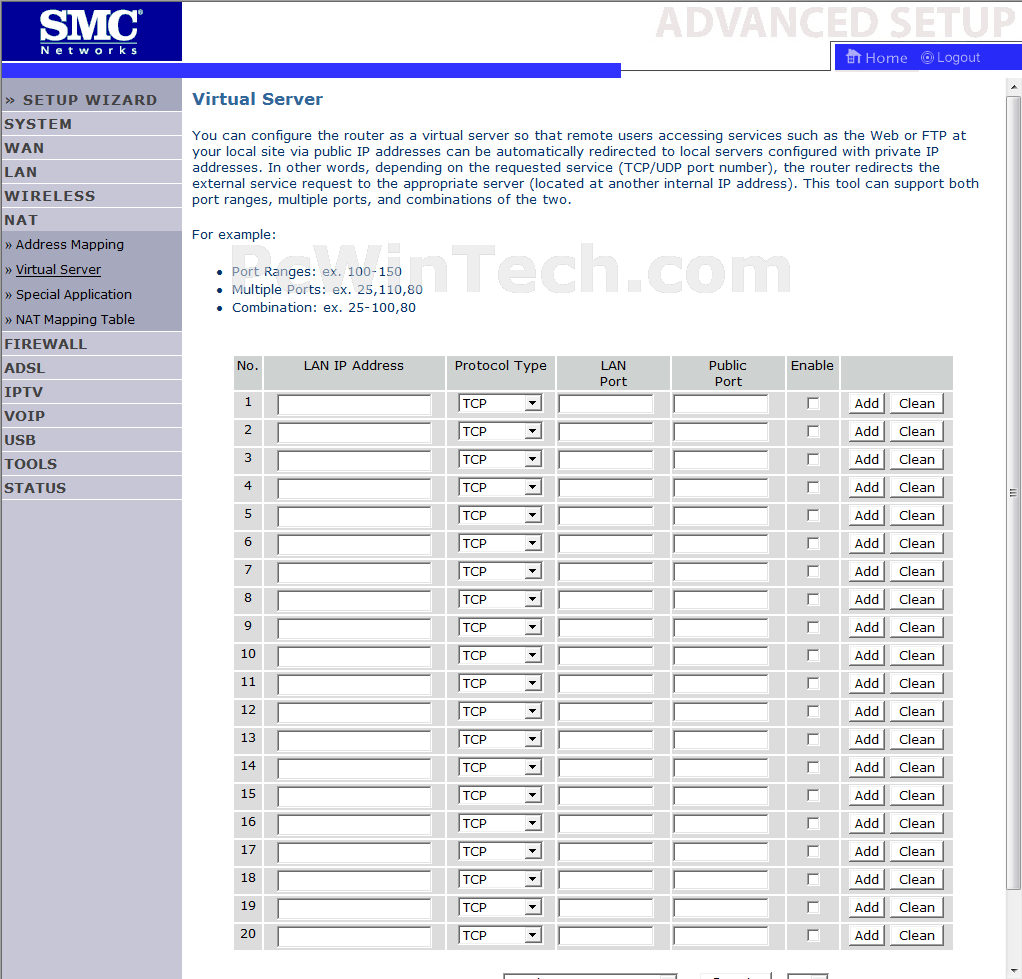Focus the Public Port field in row 5
The image size is (1022, 979).
(720, 516)
